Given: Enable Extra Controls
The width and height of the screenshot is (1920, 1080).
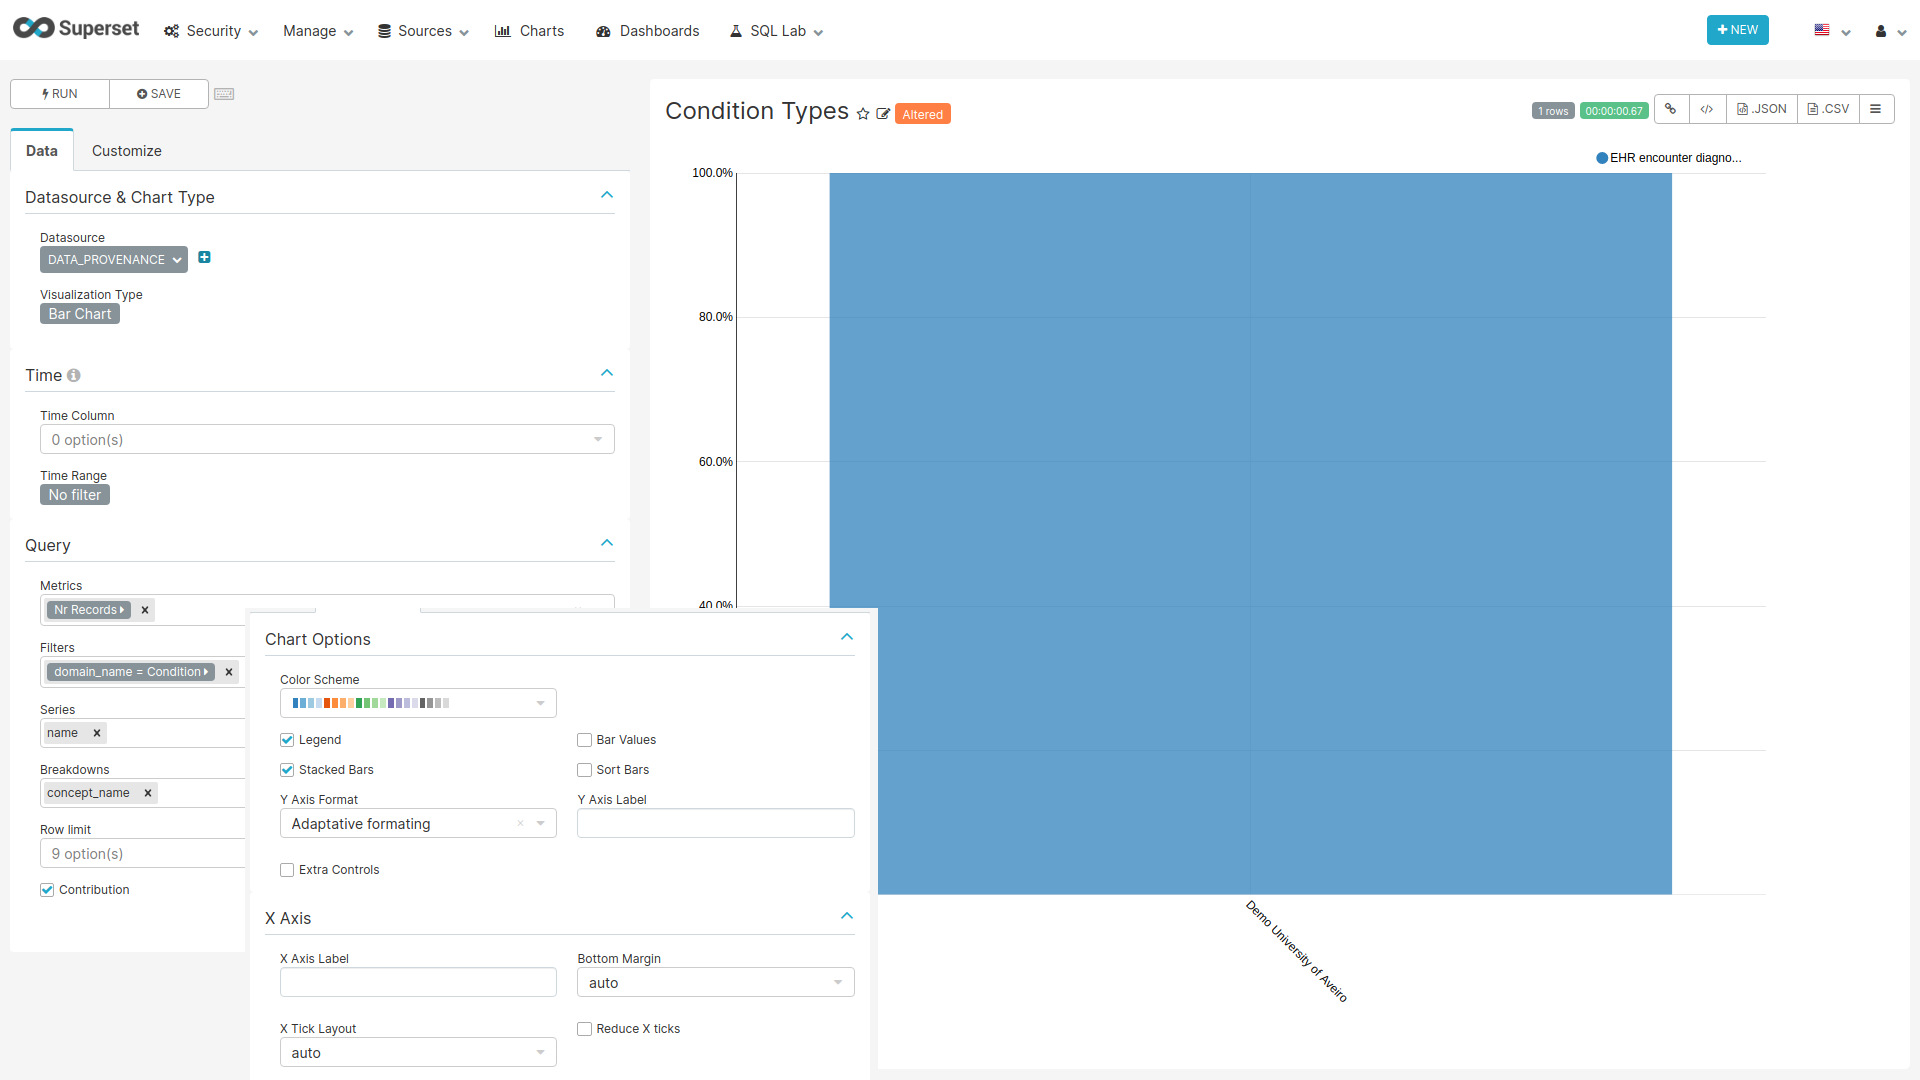Looking at the screenshot, I should [x=287, y=870].
